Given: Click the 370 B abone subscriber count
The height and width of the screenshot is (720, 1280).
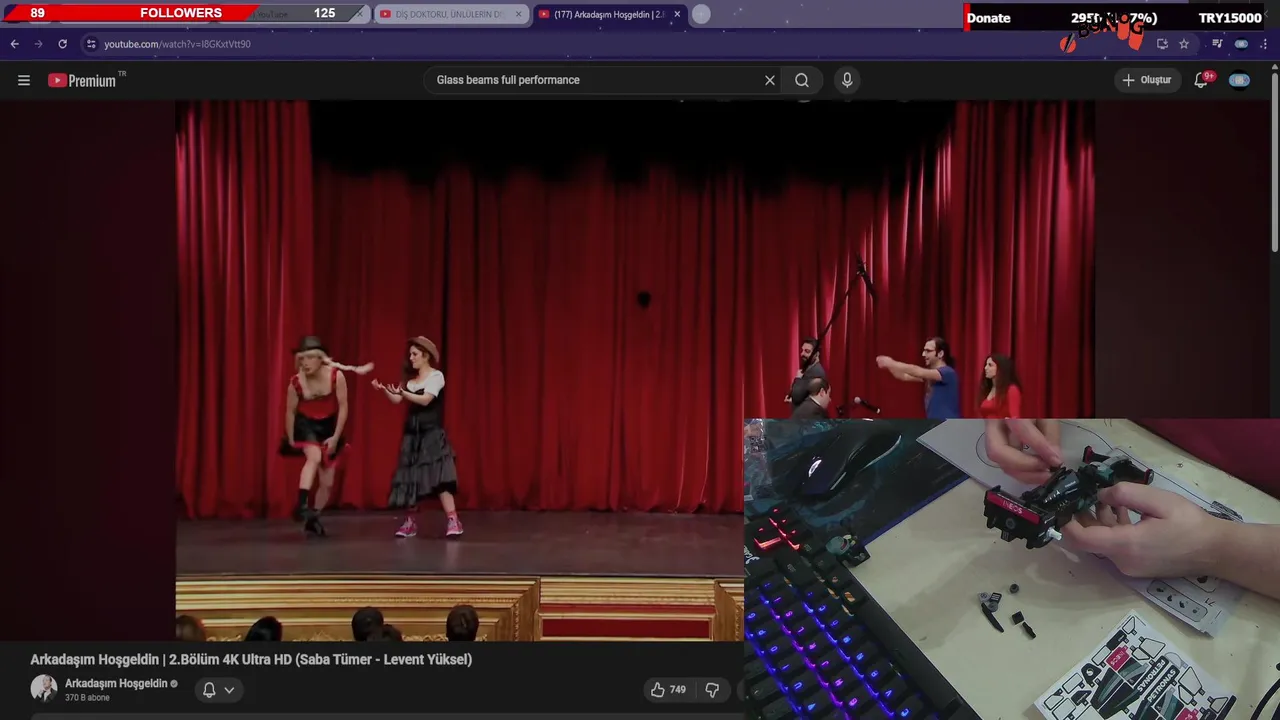Looking at the screenshot, I should 87,698.
